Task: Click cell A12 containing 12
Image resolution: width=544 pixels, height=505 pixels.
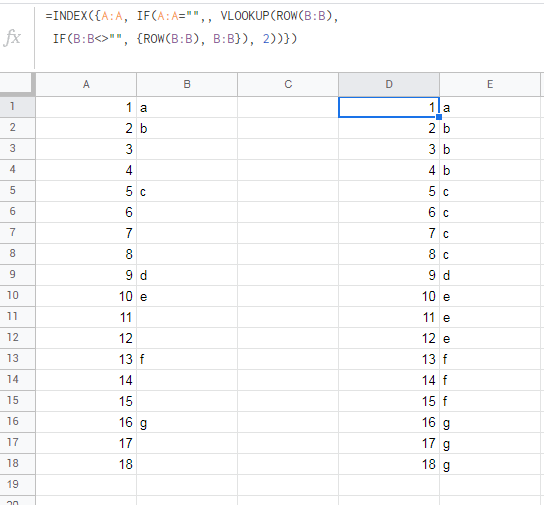Action: 86,338
